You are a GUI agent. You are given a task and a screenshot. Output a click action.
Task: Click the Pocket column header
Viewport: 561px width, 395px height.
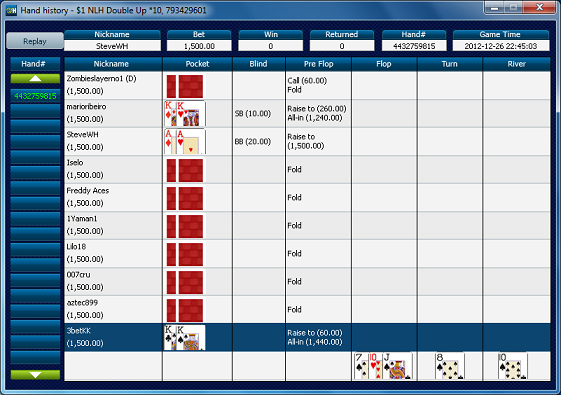point(197,64)
